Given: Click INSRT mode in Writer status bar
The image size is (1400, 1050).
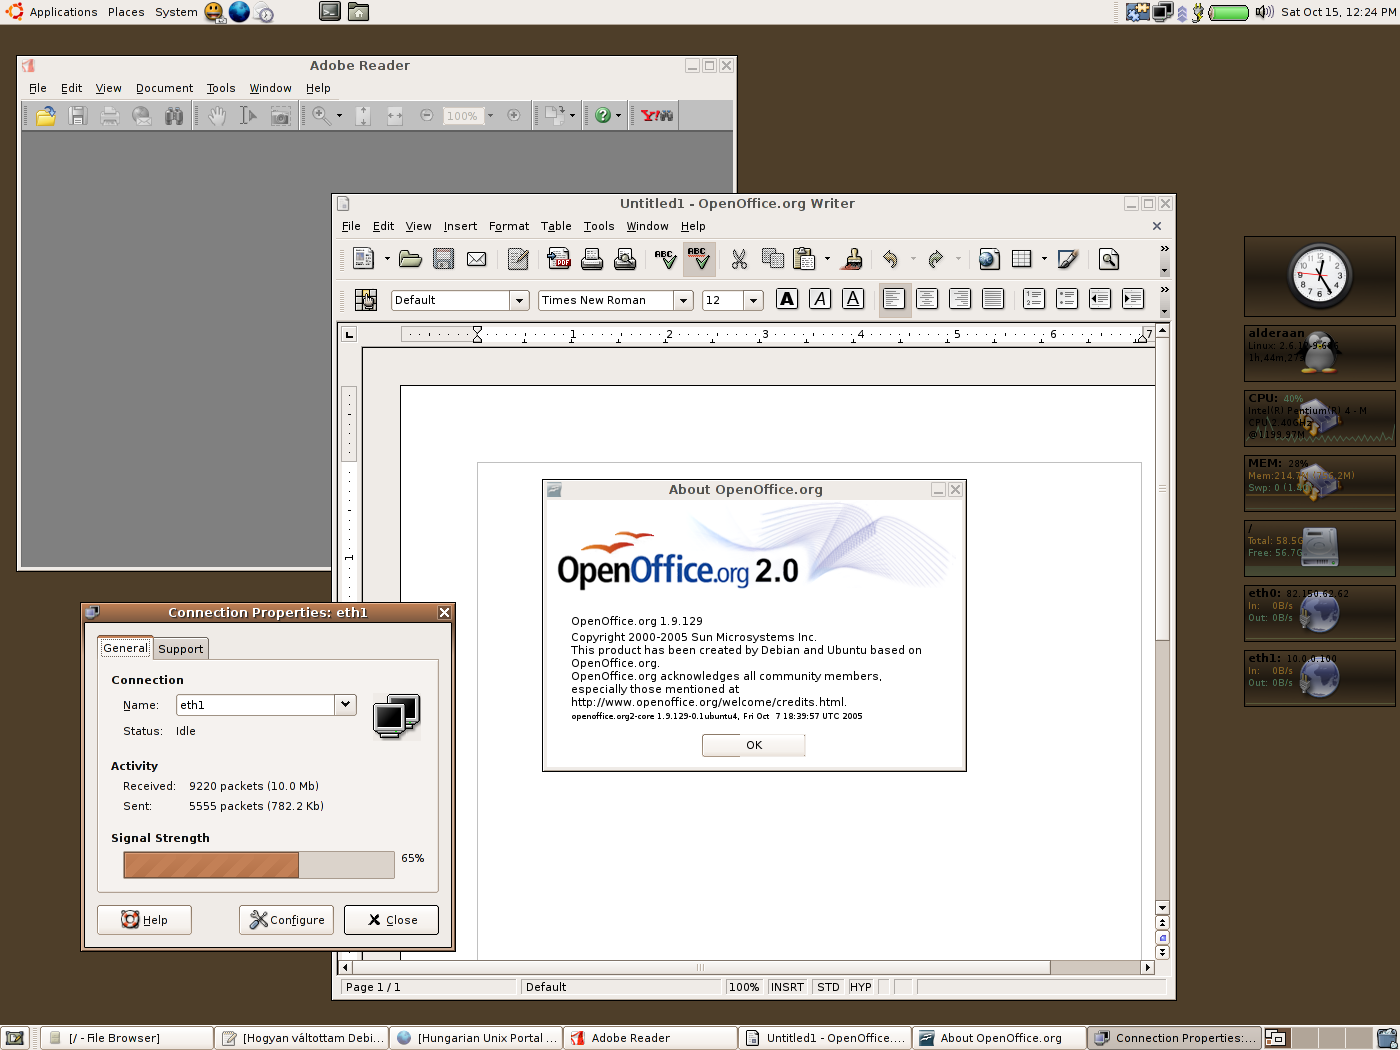Looking at the screenshot, I should tap(787, 987).
